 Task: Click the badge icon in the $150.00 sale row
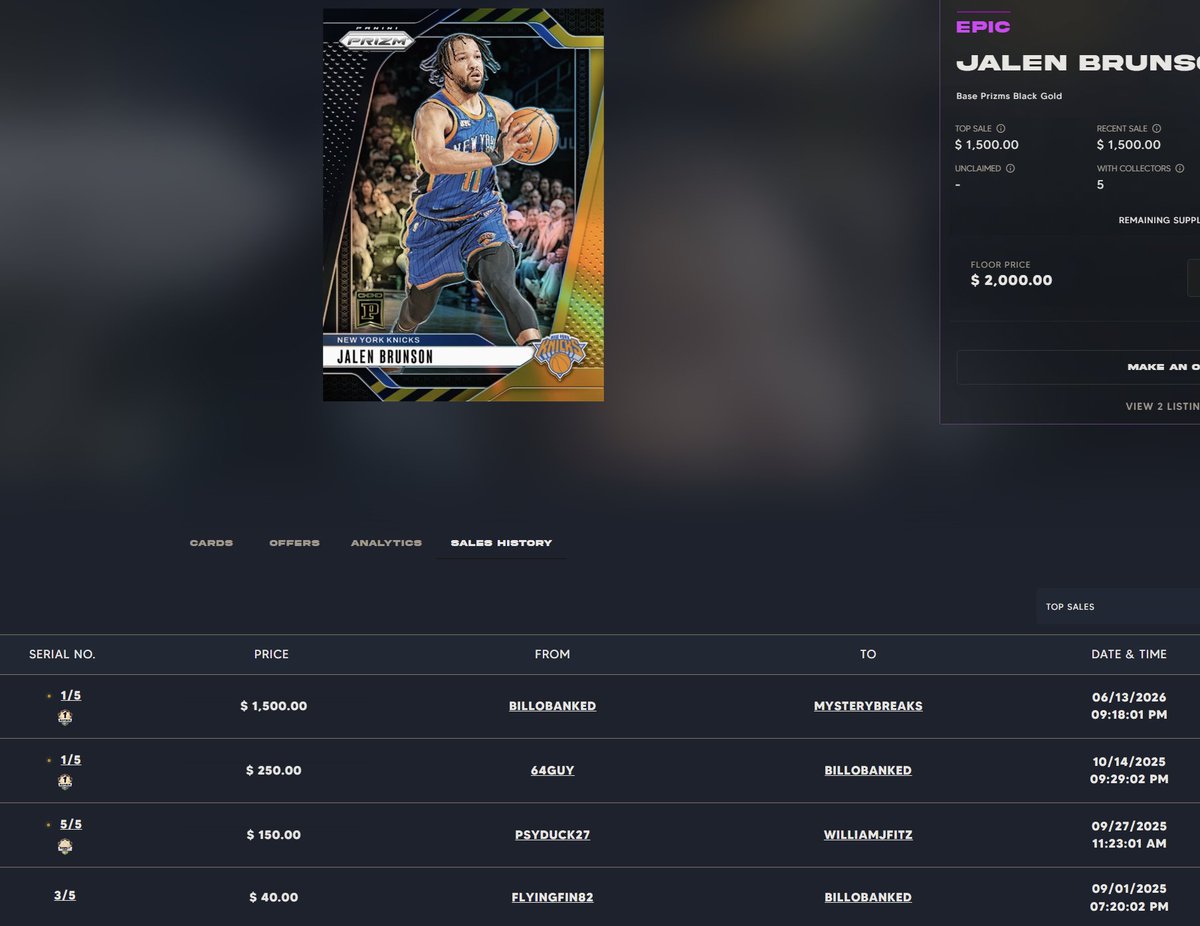65,846
